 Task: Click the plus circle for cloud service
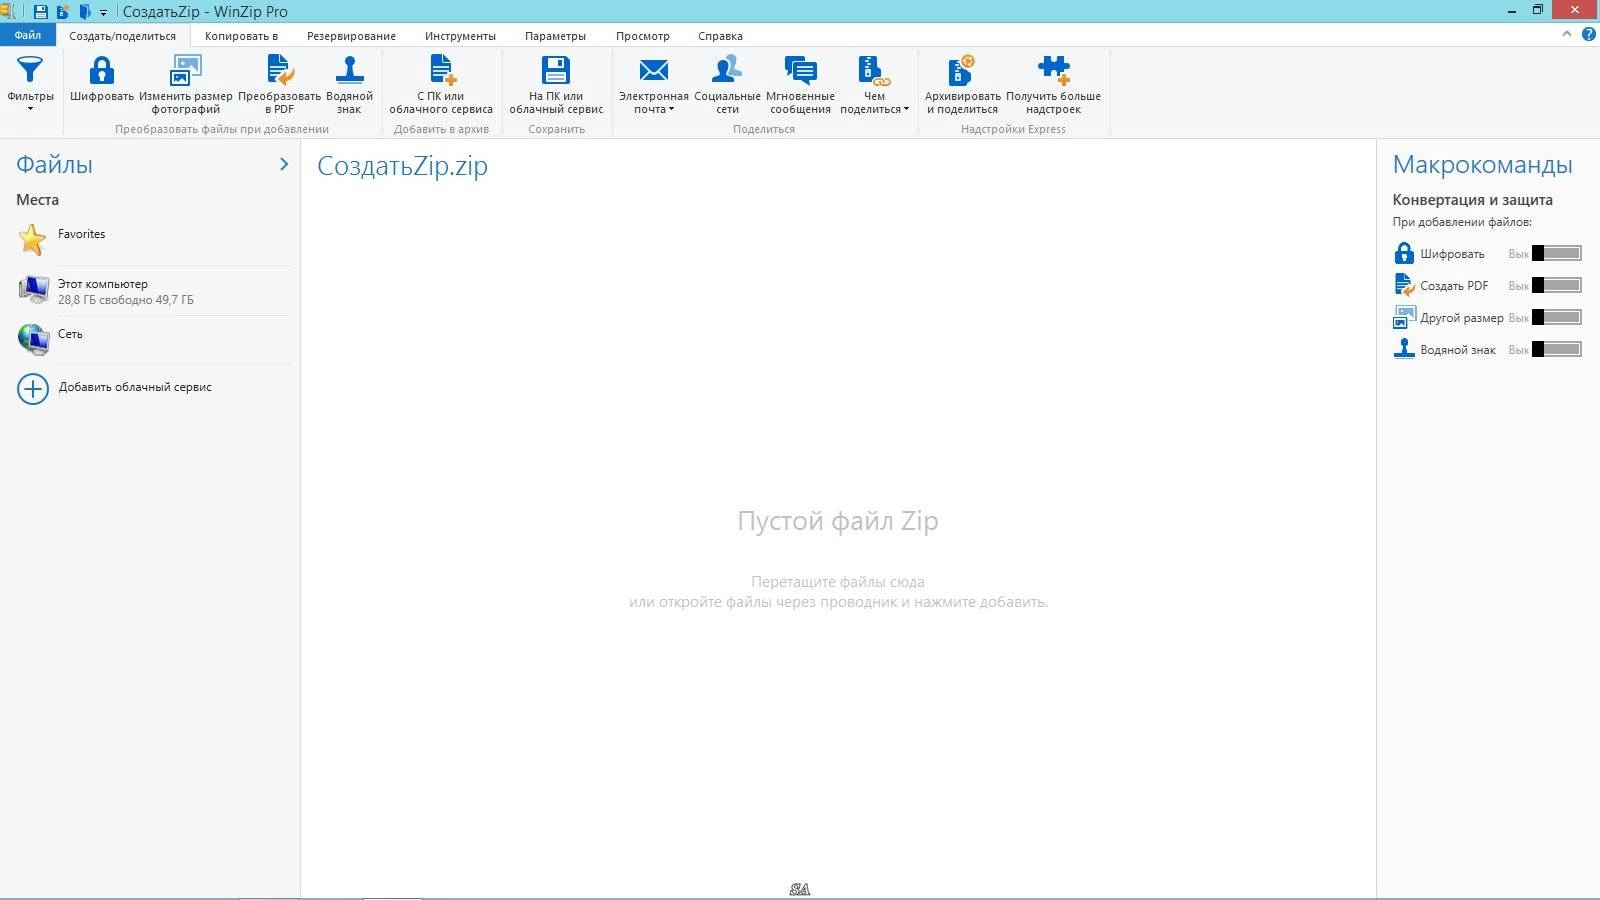point(33,388)
